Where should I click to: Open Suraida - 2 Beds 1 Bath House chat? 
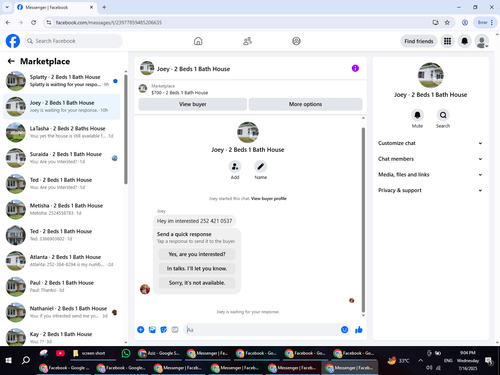[62, 158]
